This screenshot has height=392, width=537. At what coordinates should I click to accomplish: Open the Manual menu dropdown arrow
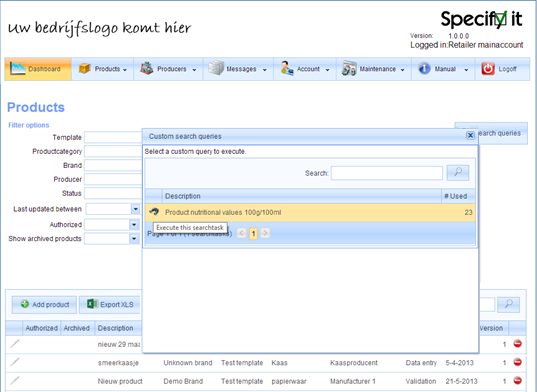coord(466,70)
